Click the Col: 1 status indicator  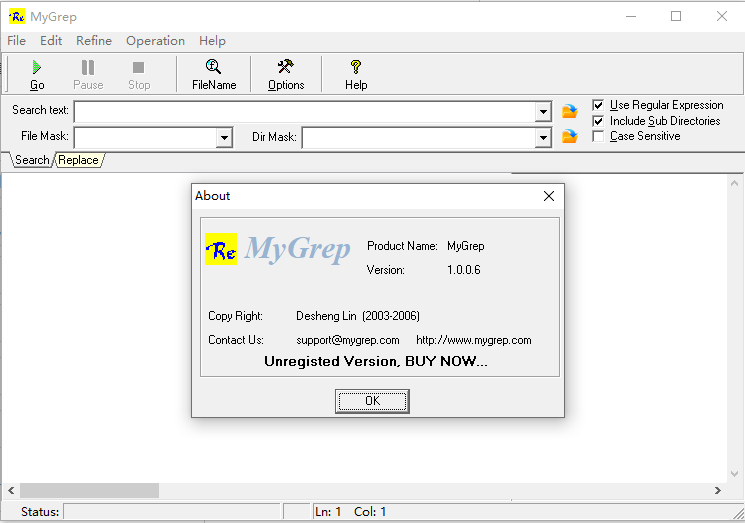pos(370,512)
